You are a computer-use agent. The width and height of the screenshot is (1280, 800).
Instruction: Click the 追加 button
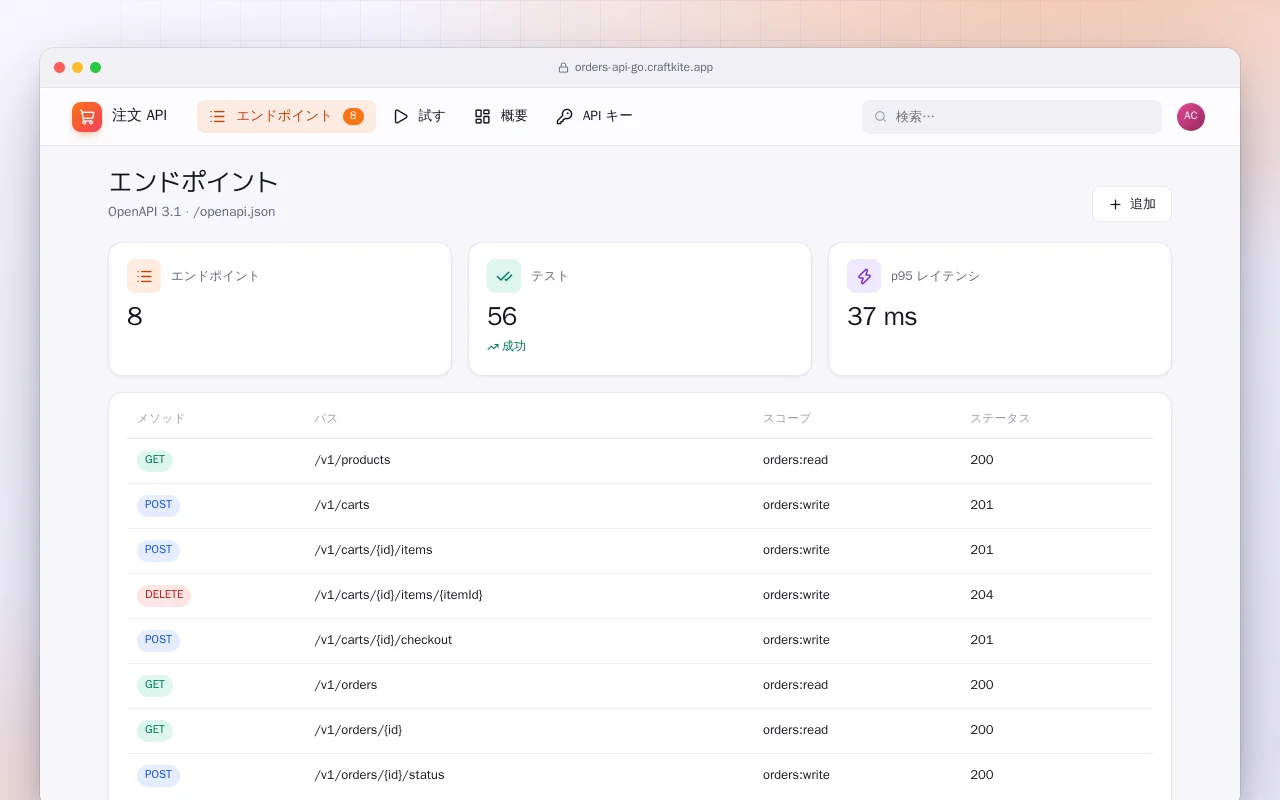tap(1132, 204)
